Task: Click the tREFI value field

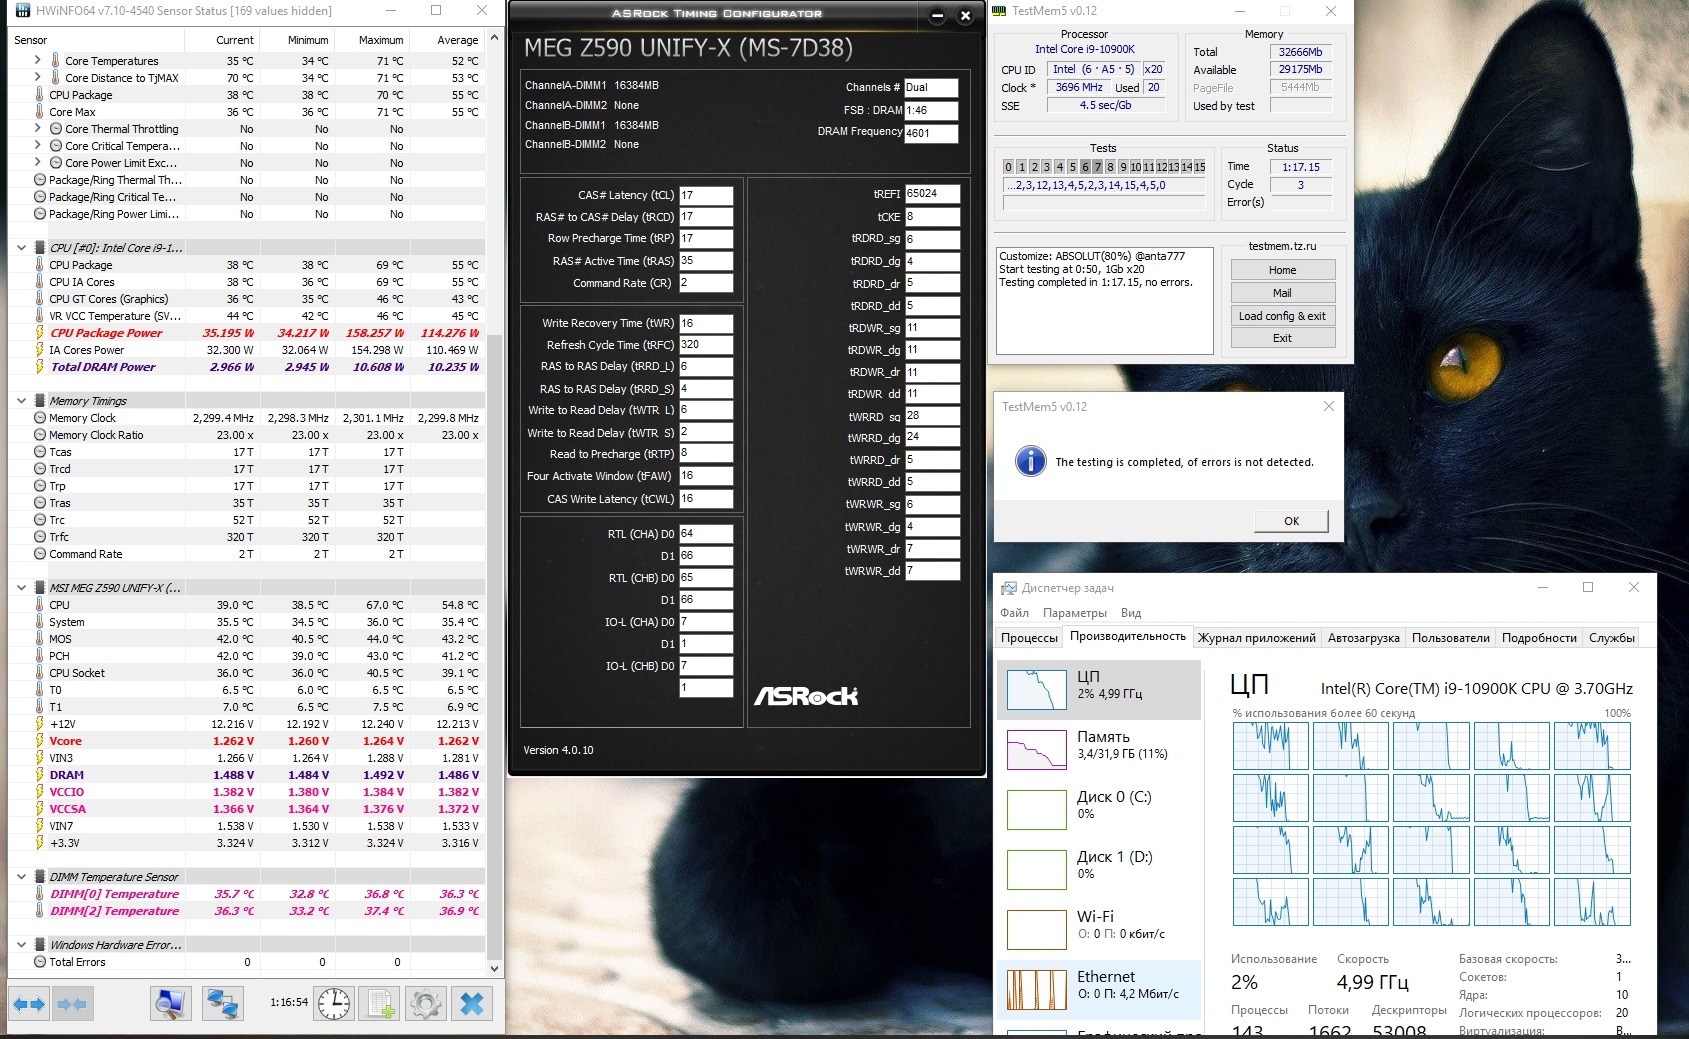Action: point(933,194)
